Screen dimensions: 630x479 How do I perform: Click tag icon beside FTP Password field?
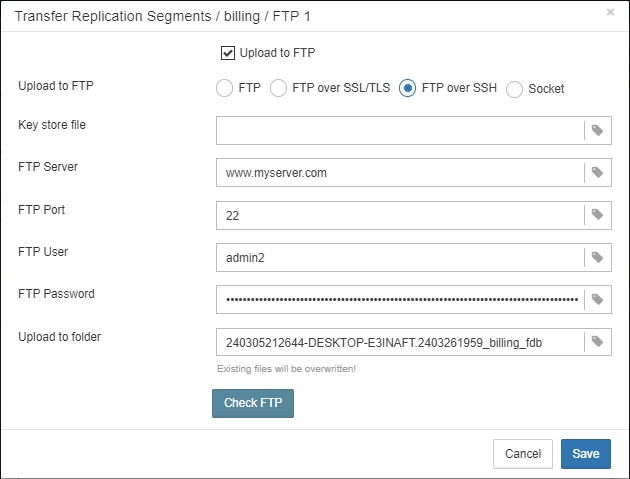pyautogui.click(x=597, y=299)
